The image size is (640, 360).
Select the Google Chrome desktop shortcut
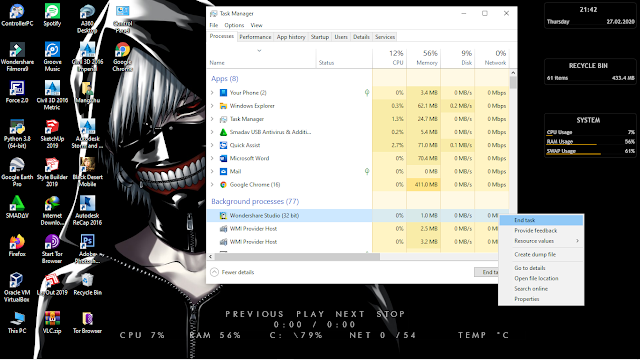pyautogui.click(x=122, y=57)
